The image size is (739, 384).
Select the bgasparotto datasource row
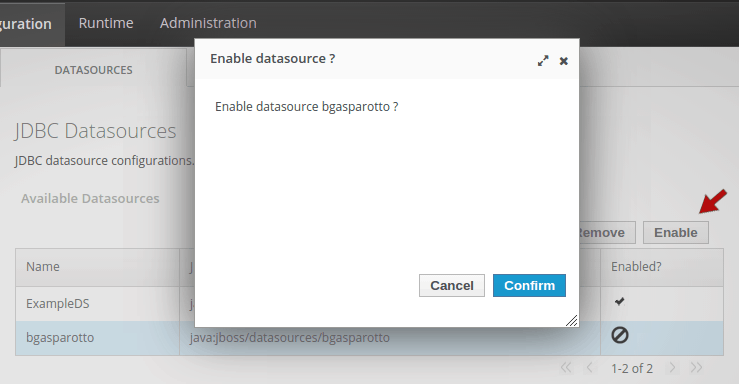(x=369, y=338)
